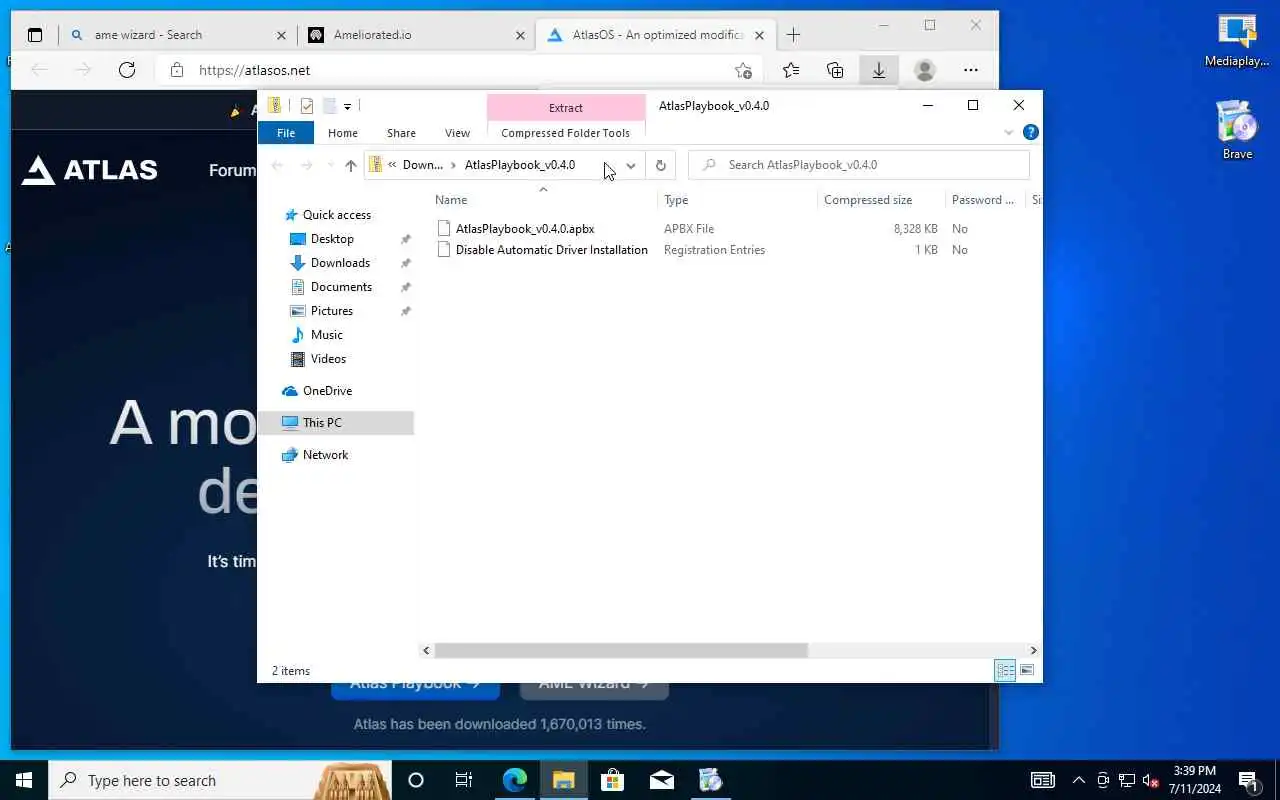The width and height of the screenshot is (1280, 800).
Task: Click the back navigation arrow in Explorer
Action: [278, 165]
